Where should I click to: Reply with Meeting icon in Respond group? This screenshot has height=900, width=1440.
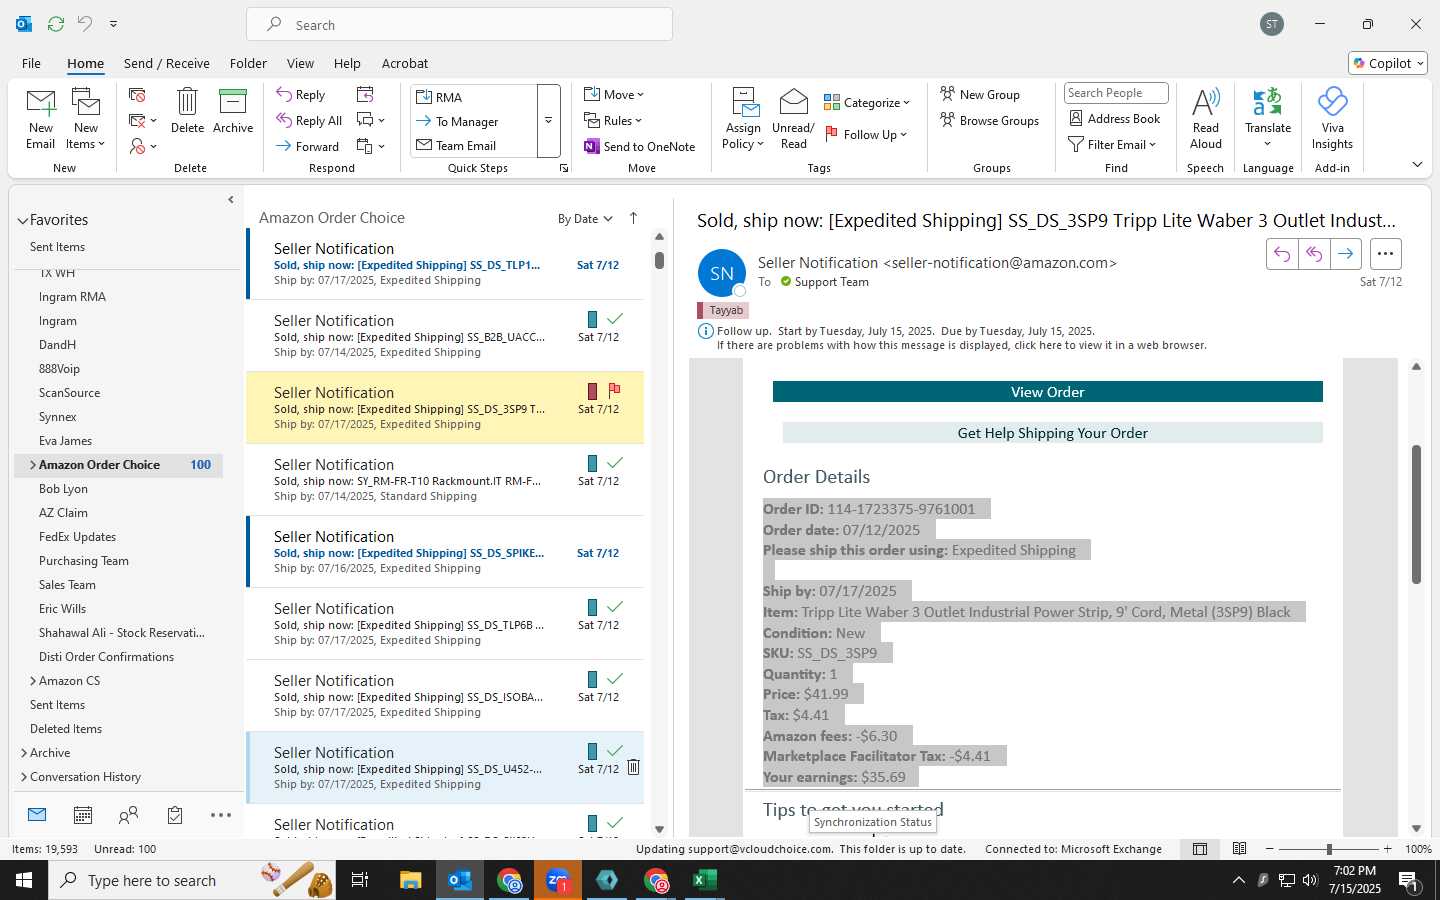pyautogui.click(x=365, y=95)
